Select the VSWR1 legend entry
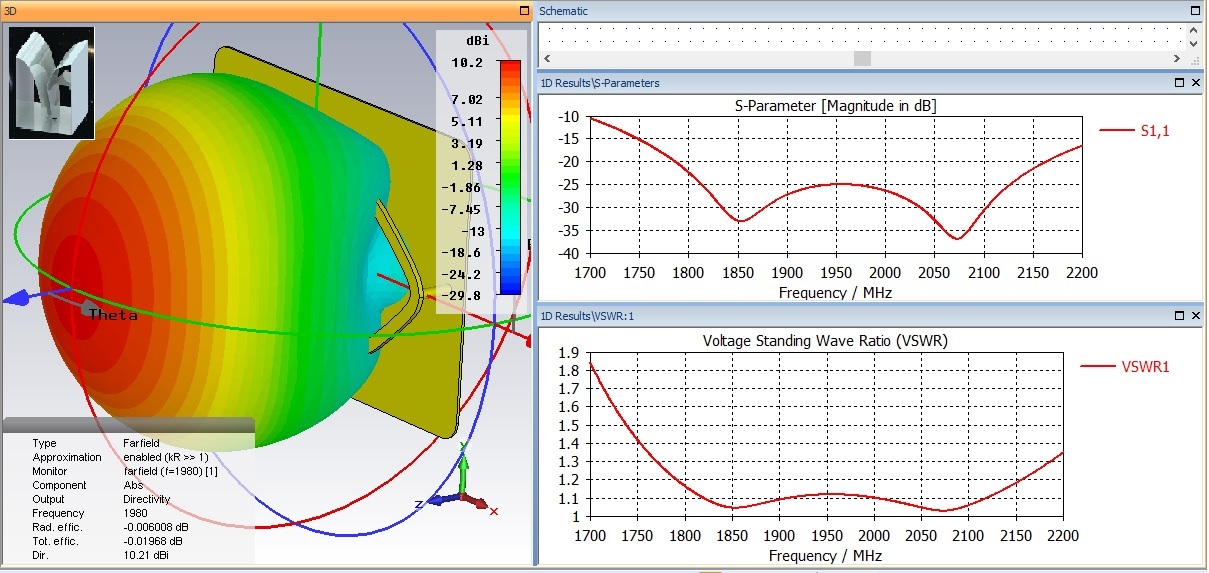1209x573 pixels. (x=1126, y=367)
